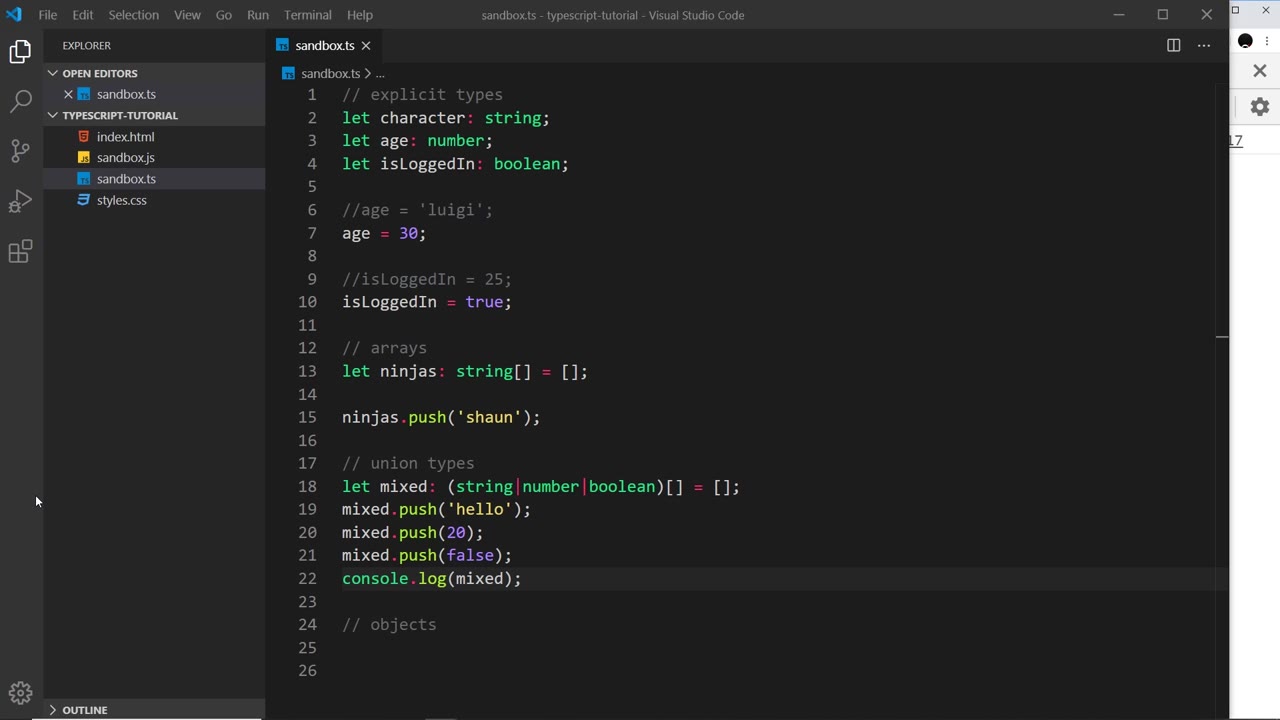1280x720 pixels.
Task: Open the Explorer view in activity bar
Action: point(21,51)
